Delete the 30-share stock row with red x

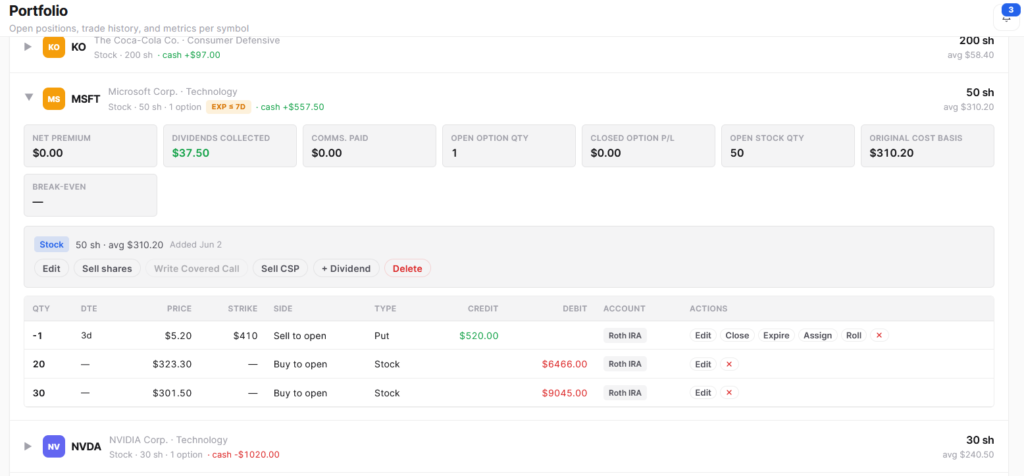click(x=729, y=392)
